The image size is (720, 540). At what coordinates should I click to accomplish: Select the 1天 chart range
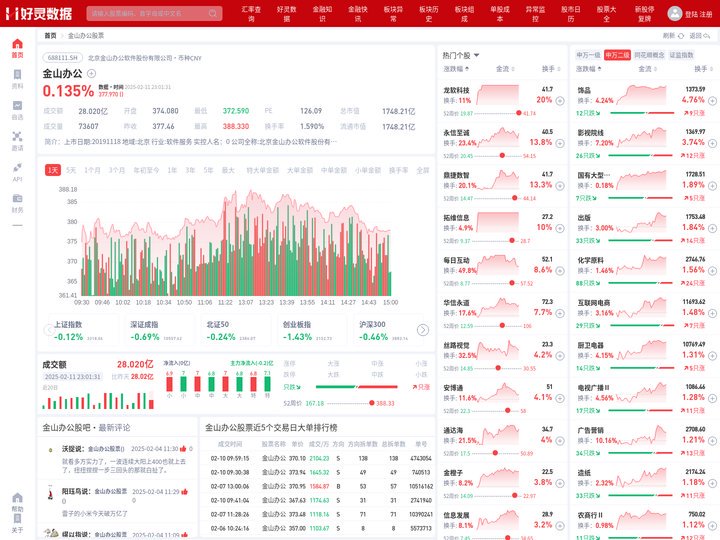[53, 170]
